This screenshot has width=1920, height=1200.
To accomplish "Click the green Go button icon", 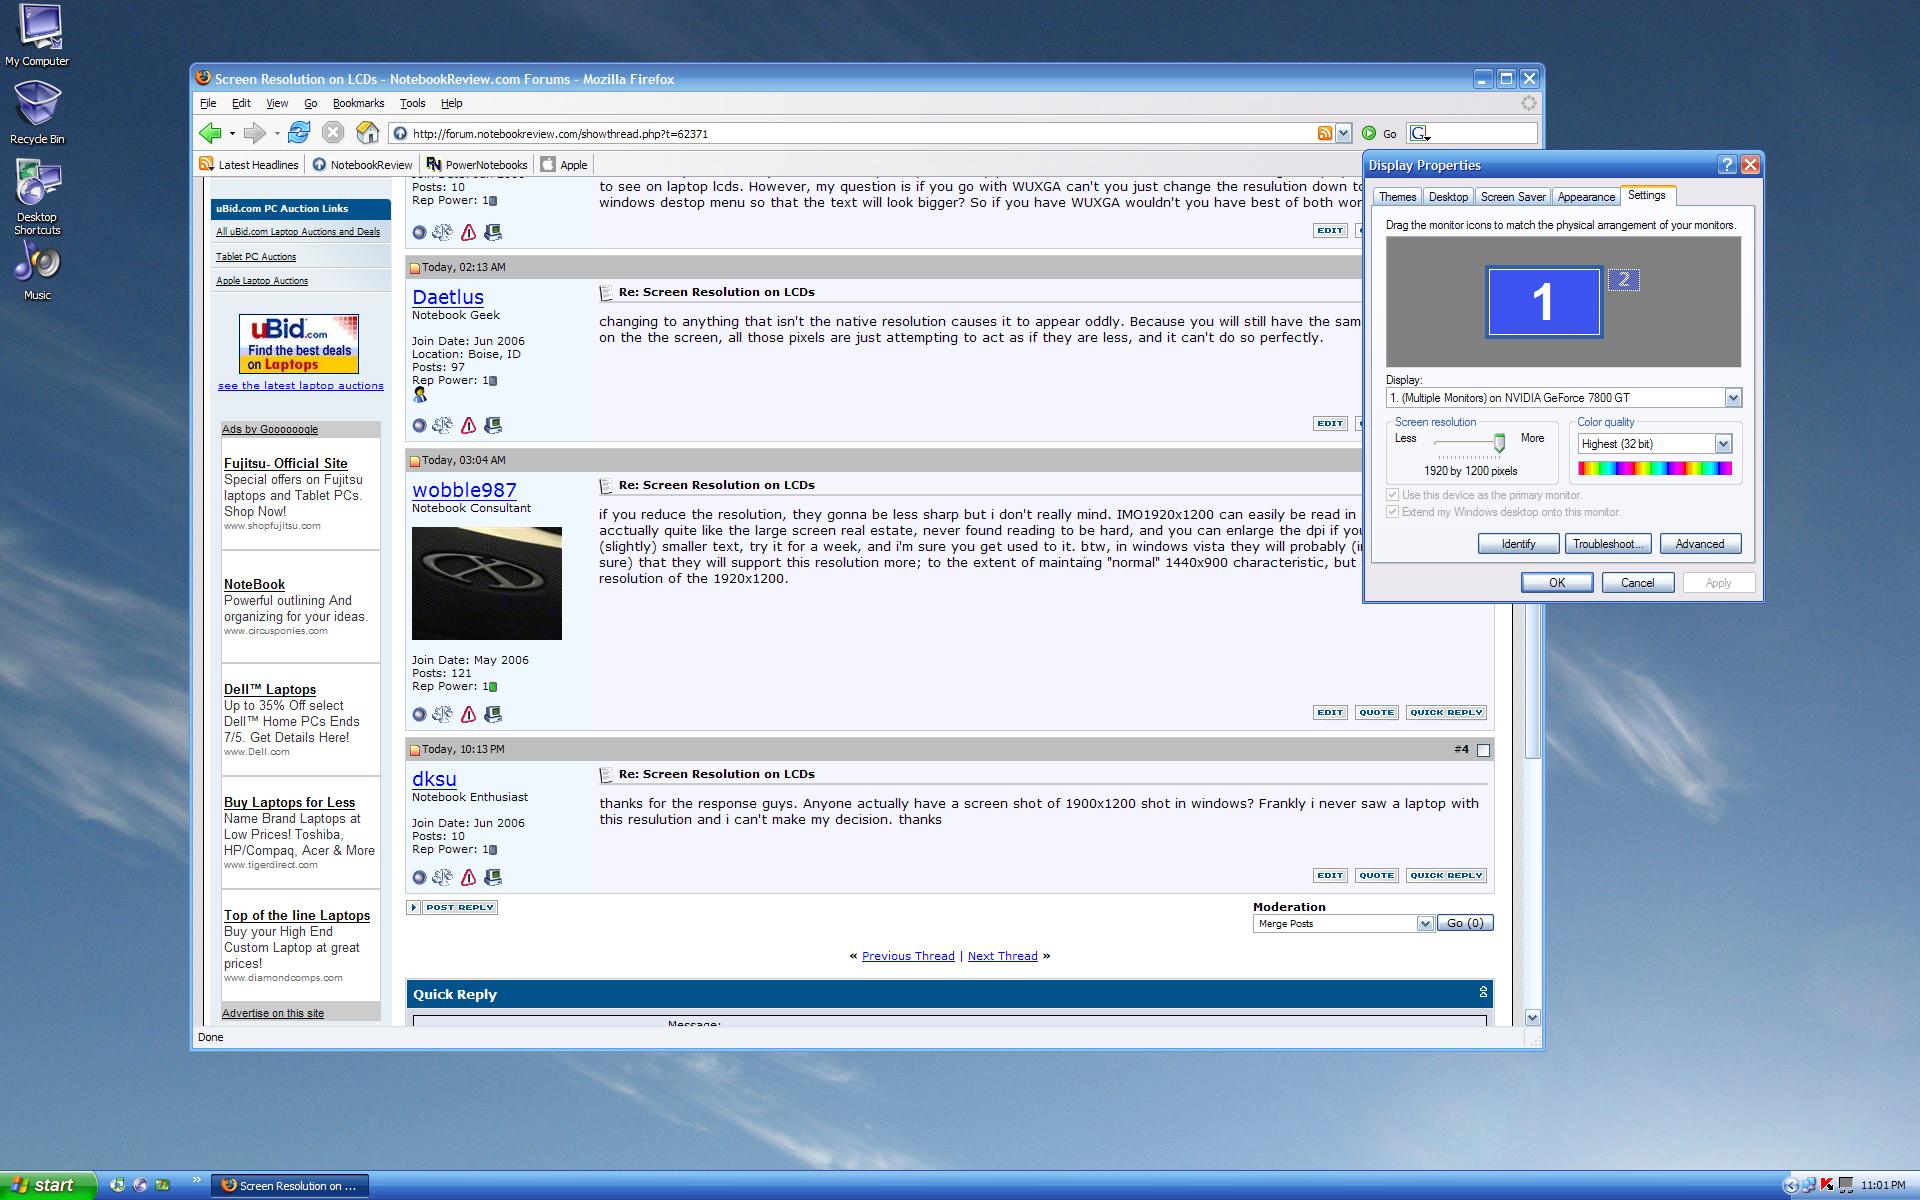I will (1369, 133).
